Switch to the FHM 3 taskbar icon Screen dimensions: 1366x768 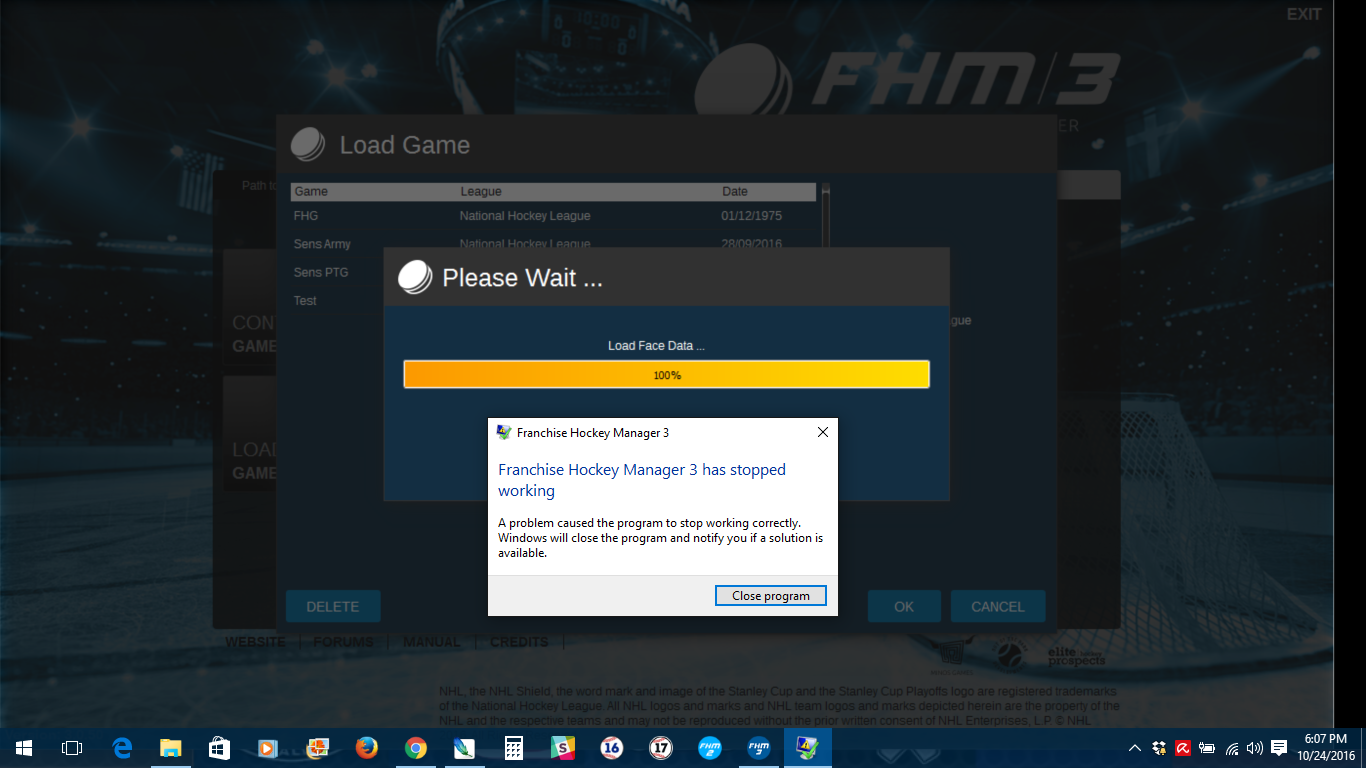759,748
